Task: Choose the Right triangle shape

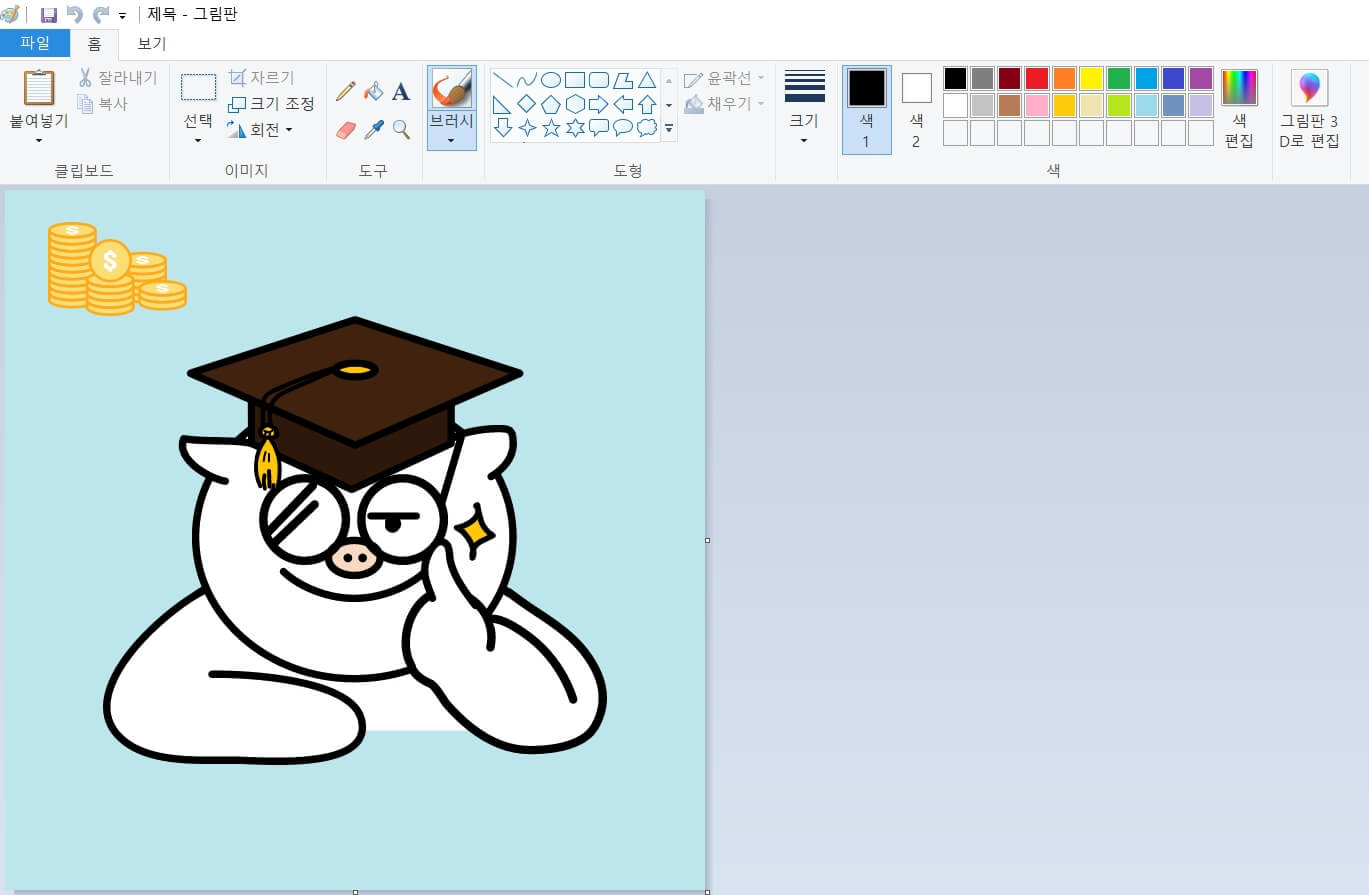Action: 503,104
